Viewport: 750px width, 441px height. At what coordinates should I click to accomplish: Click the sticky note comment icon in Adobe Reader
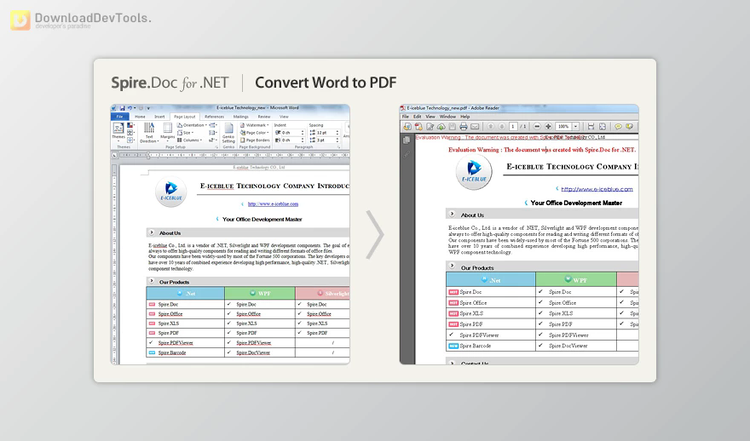tap(618, 126)
